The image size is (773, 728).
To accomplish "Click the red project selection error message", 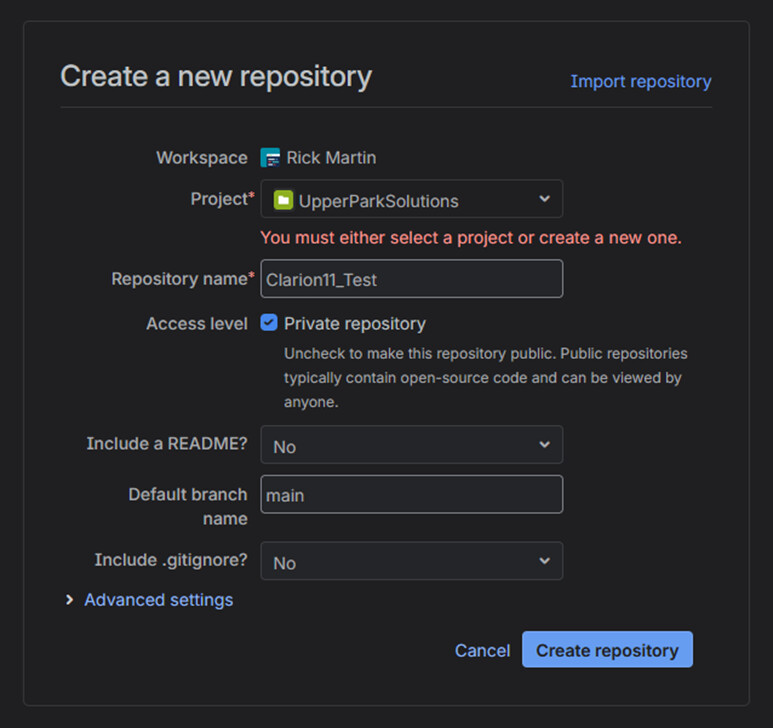I will click(470, 238).
